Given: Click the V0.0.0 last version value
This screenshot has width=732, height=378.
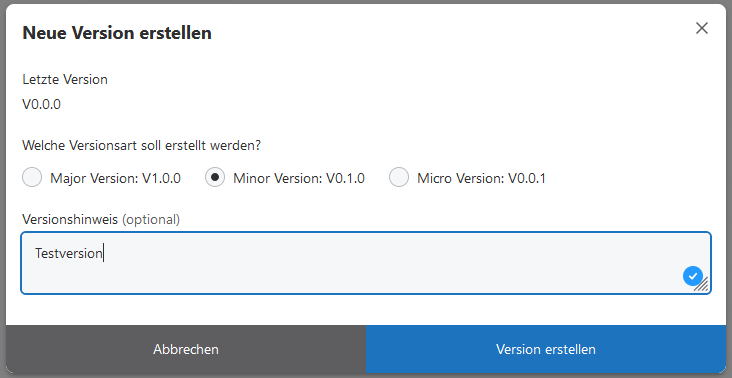Looking at the screenshot, I should [42, 104].
